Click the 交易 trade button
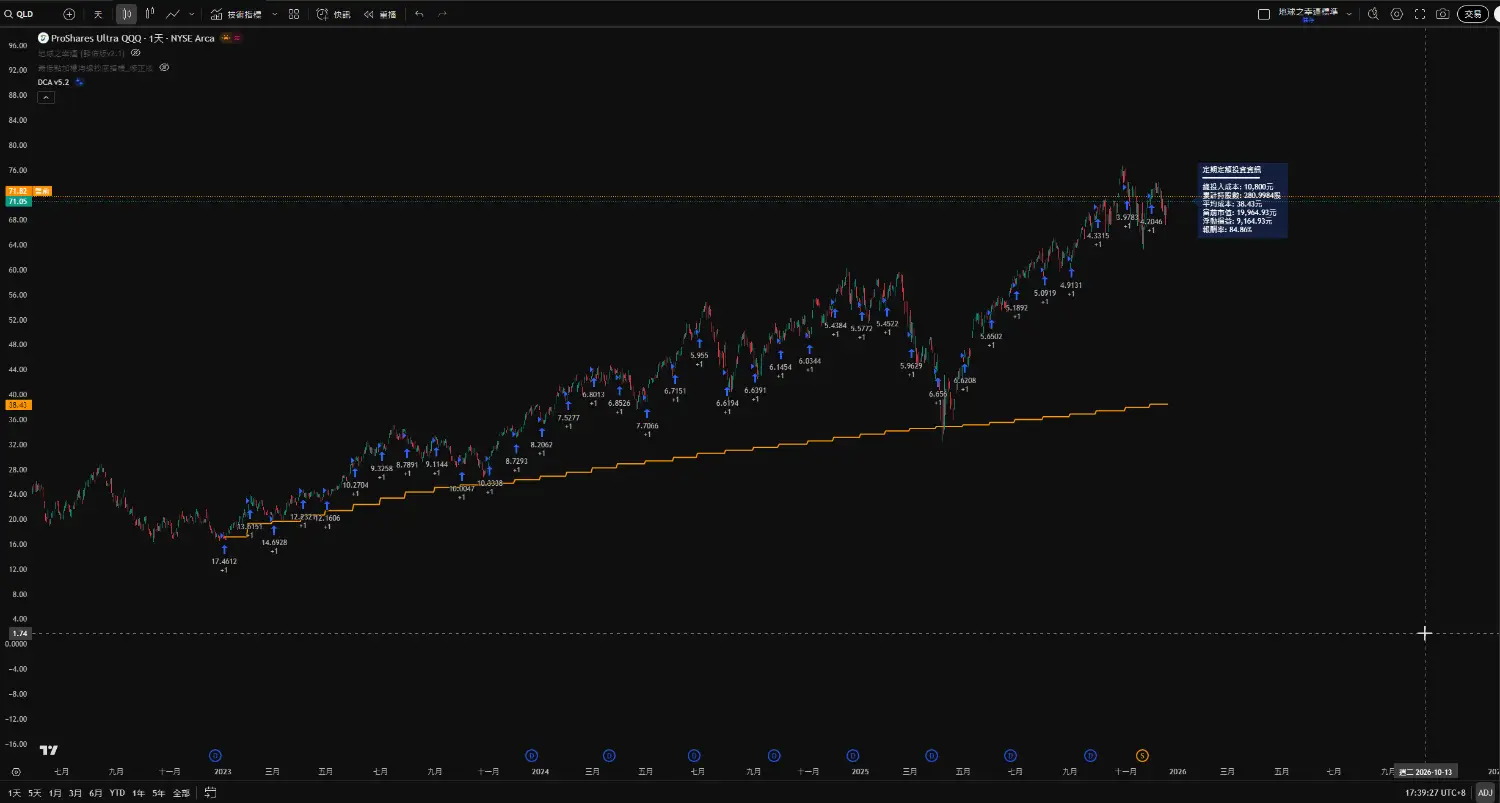 click(1473, 14)
